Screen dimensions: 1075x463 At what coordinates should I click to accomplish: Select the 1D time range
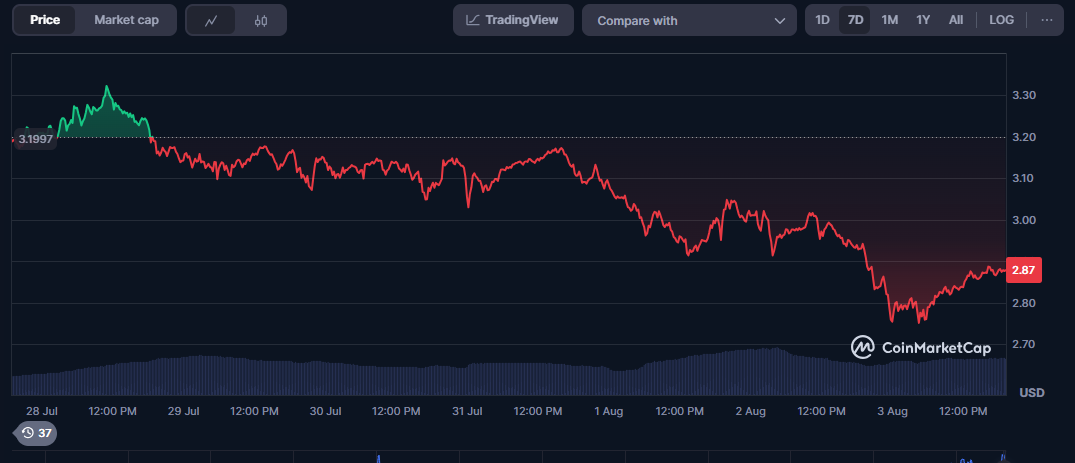click(x=822, y=20)
